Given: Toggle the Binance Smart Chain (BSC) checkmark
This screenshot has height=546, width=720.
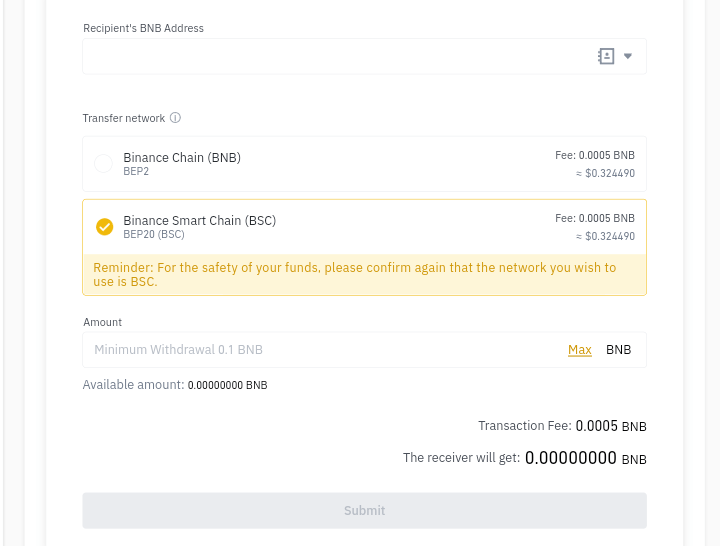Looking at the screenshot, I should [x=104, y=226].
